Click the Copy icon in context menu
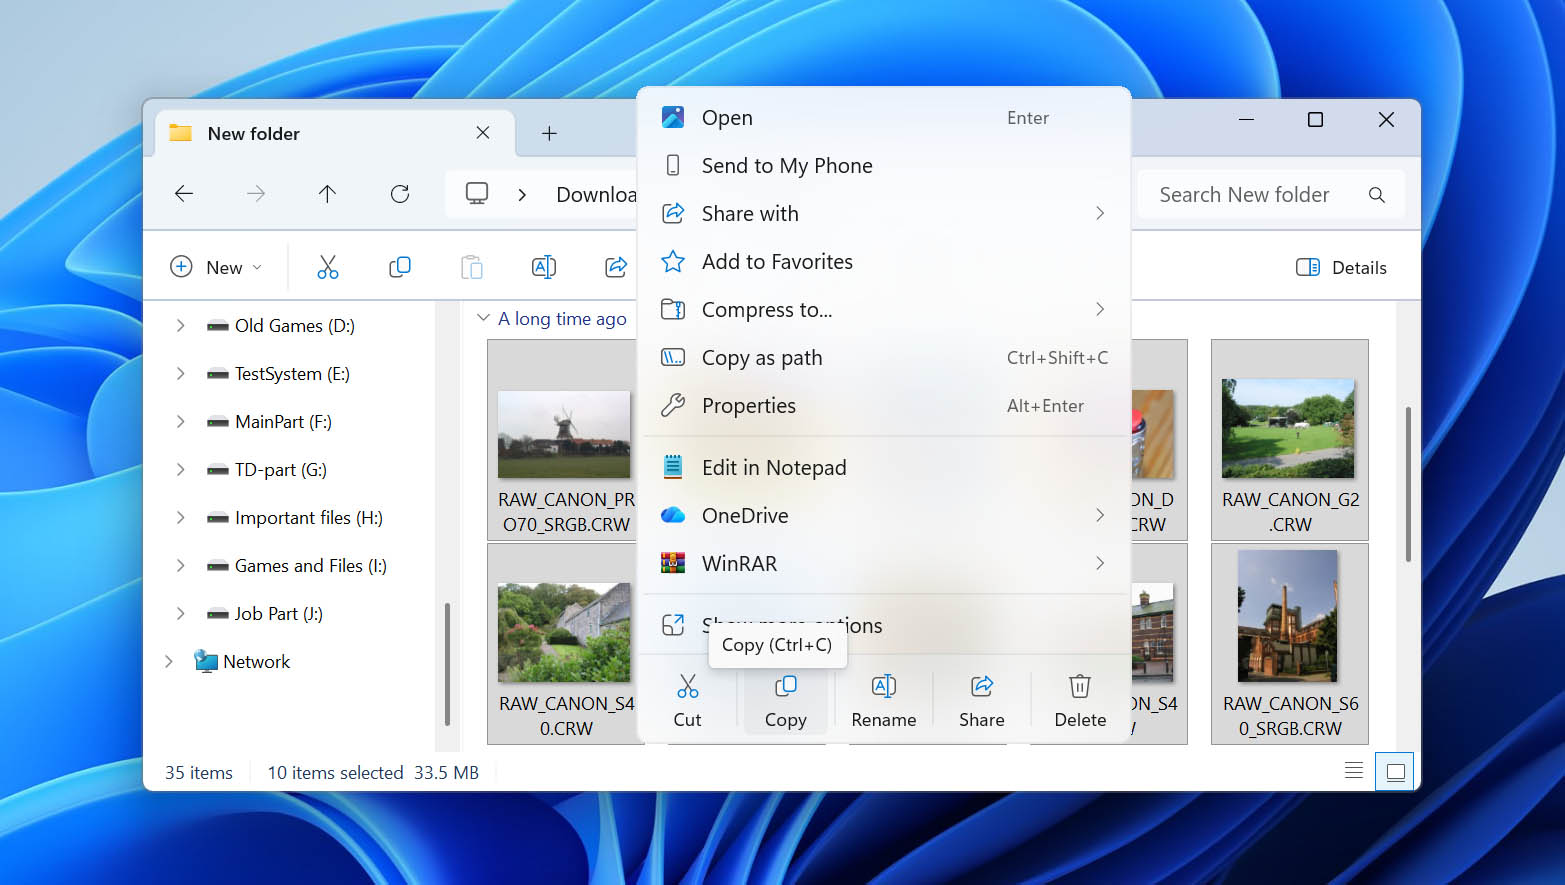Image resolution: width=1565 pixels, height=885 pixels. pyautogui.click(x=786, y=686)
